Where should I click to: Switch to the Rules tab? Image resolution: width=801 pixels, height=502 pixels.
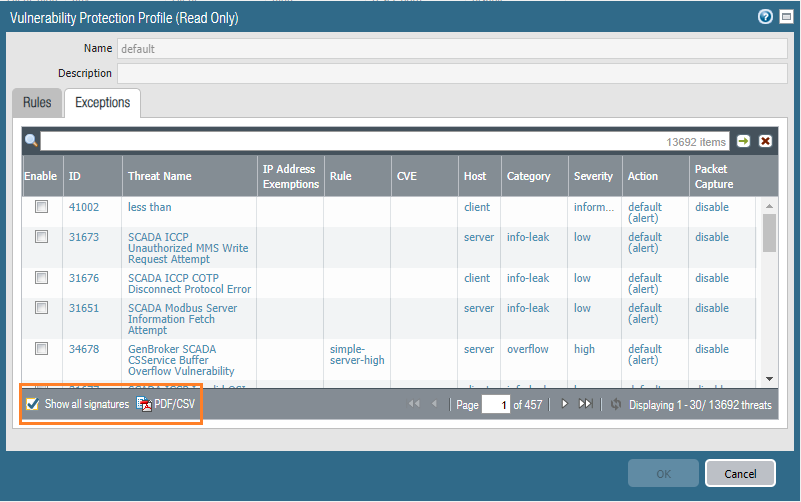pyautogui.click(x=37, y=102)
